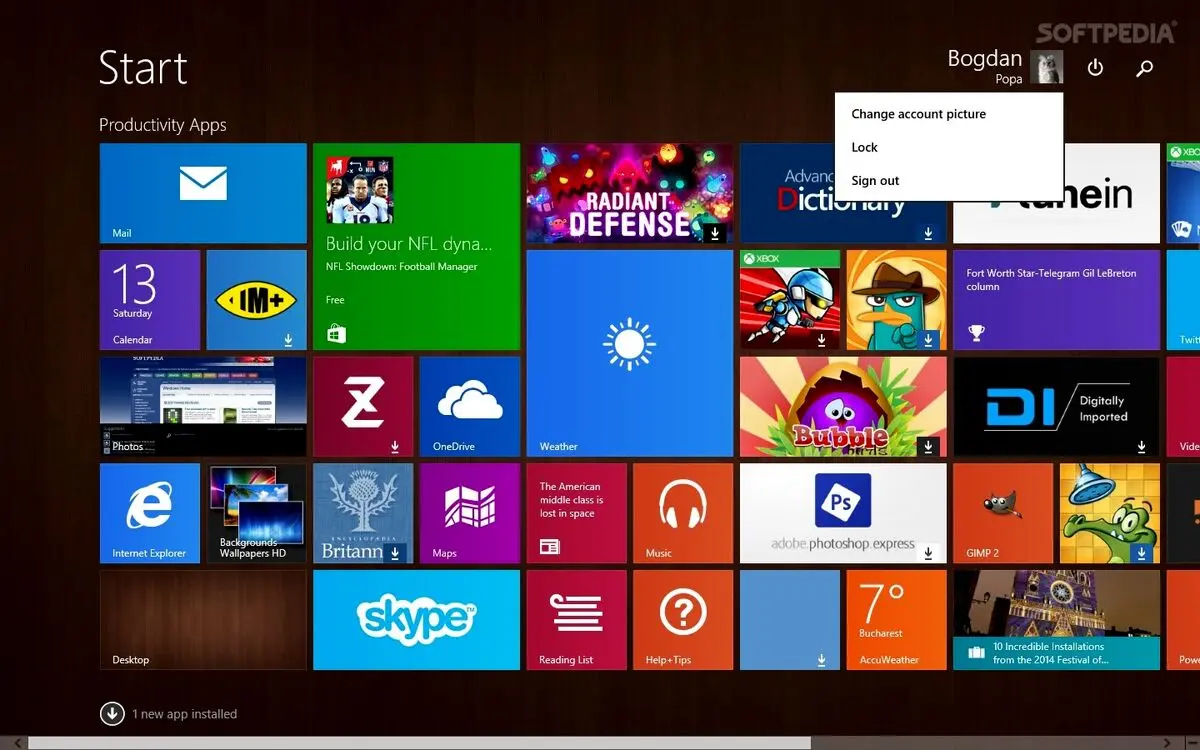1200x750 pixels.
Task: Open AccuWeather Bucharest 7° tile
Action: coord(897,620)
